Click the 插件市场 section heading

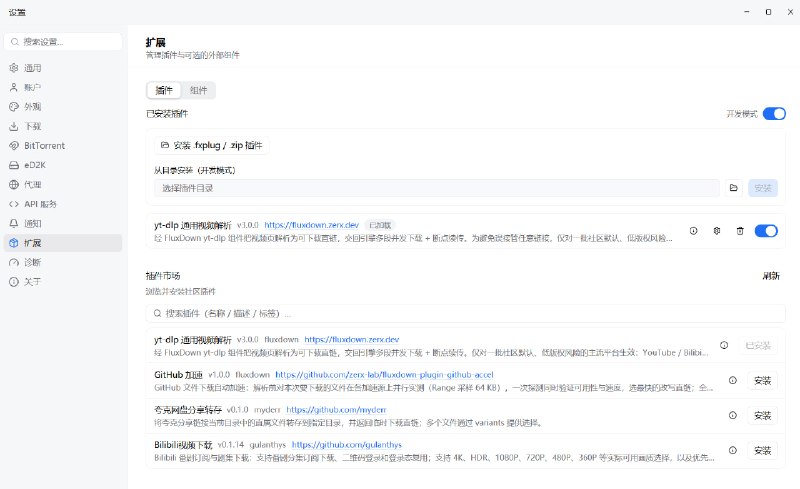[163, 276]
